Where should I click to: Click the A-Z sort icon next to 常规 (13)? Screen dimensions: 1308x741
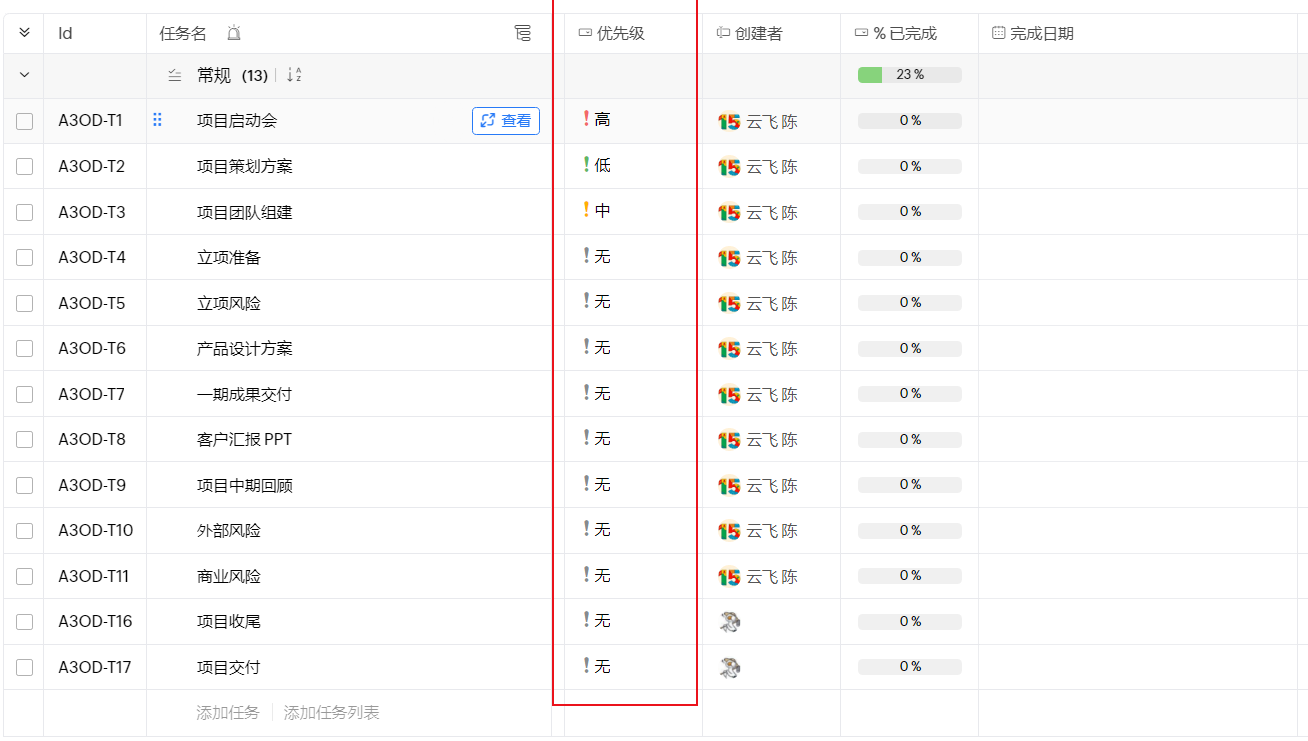pos(294,75)
